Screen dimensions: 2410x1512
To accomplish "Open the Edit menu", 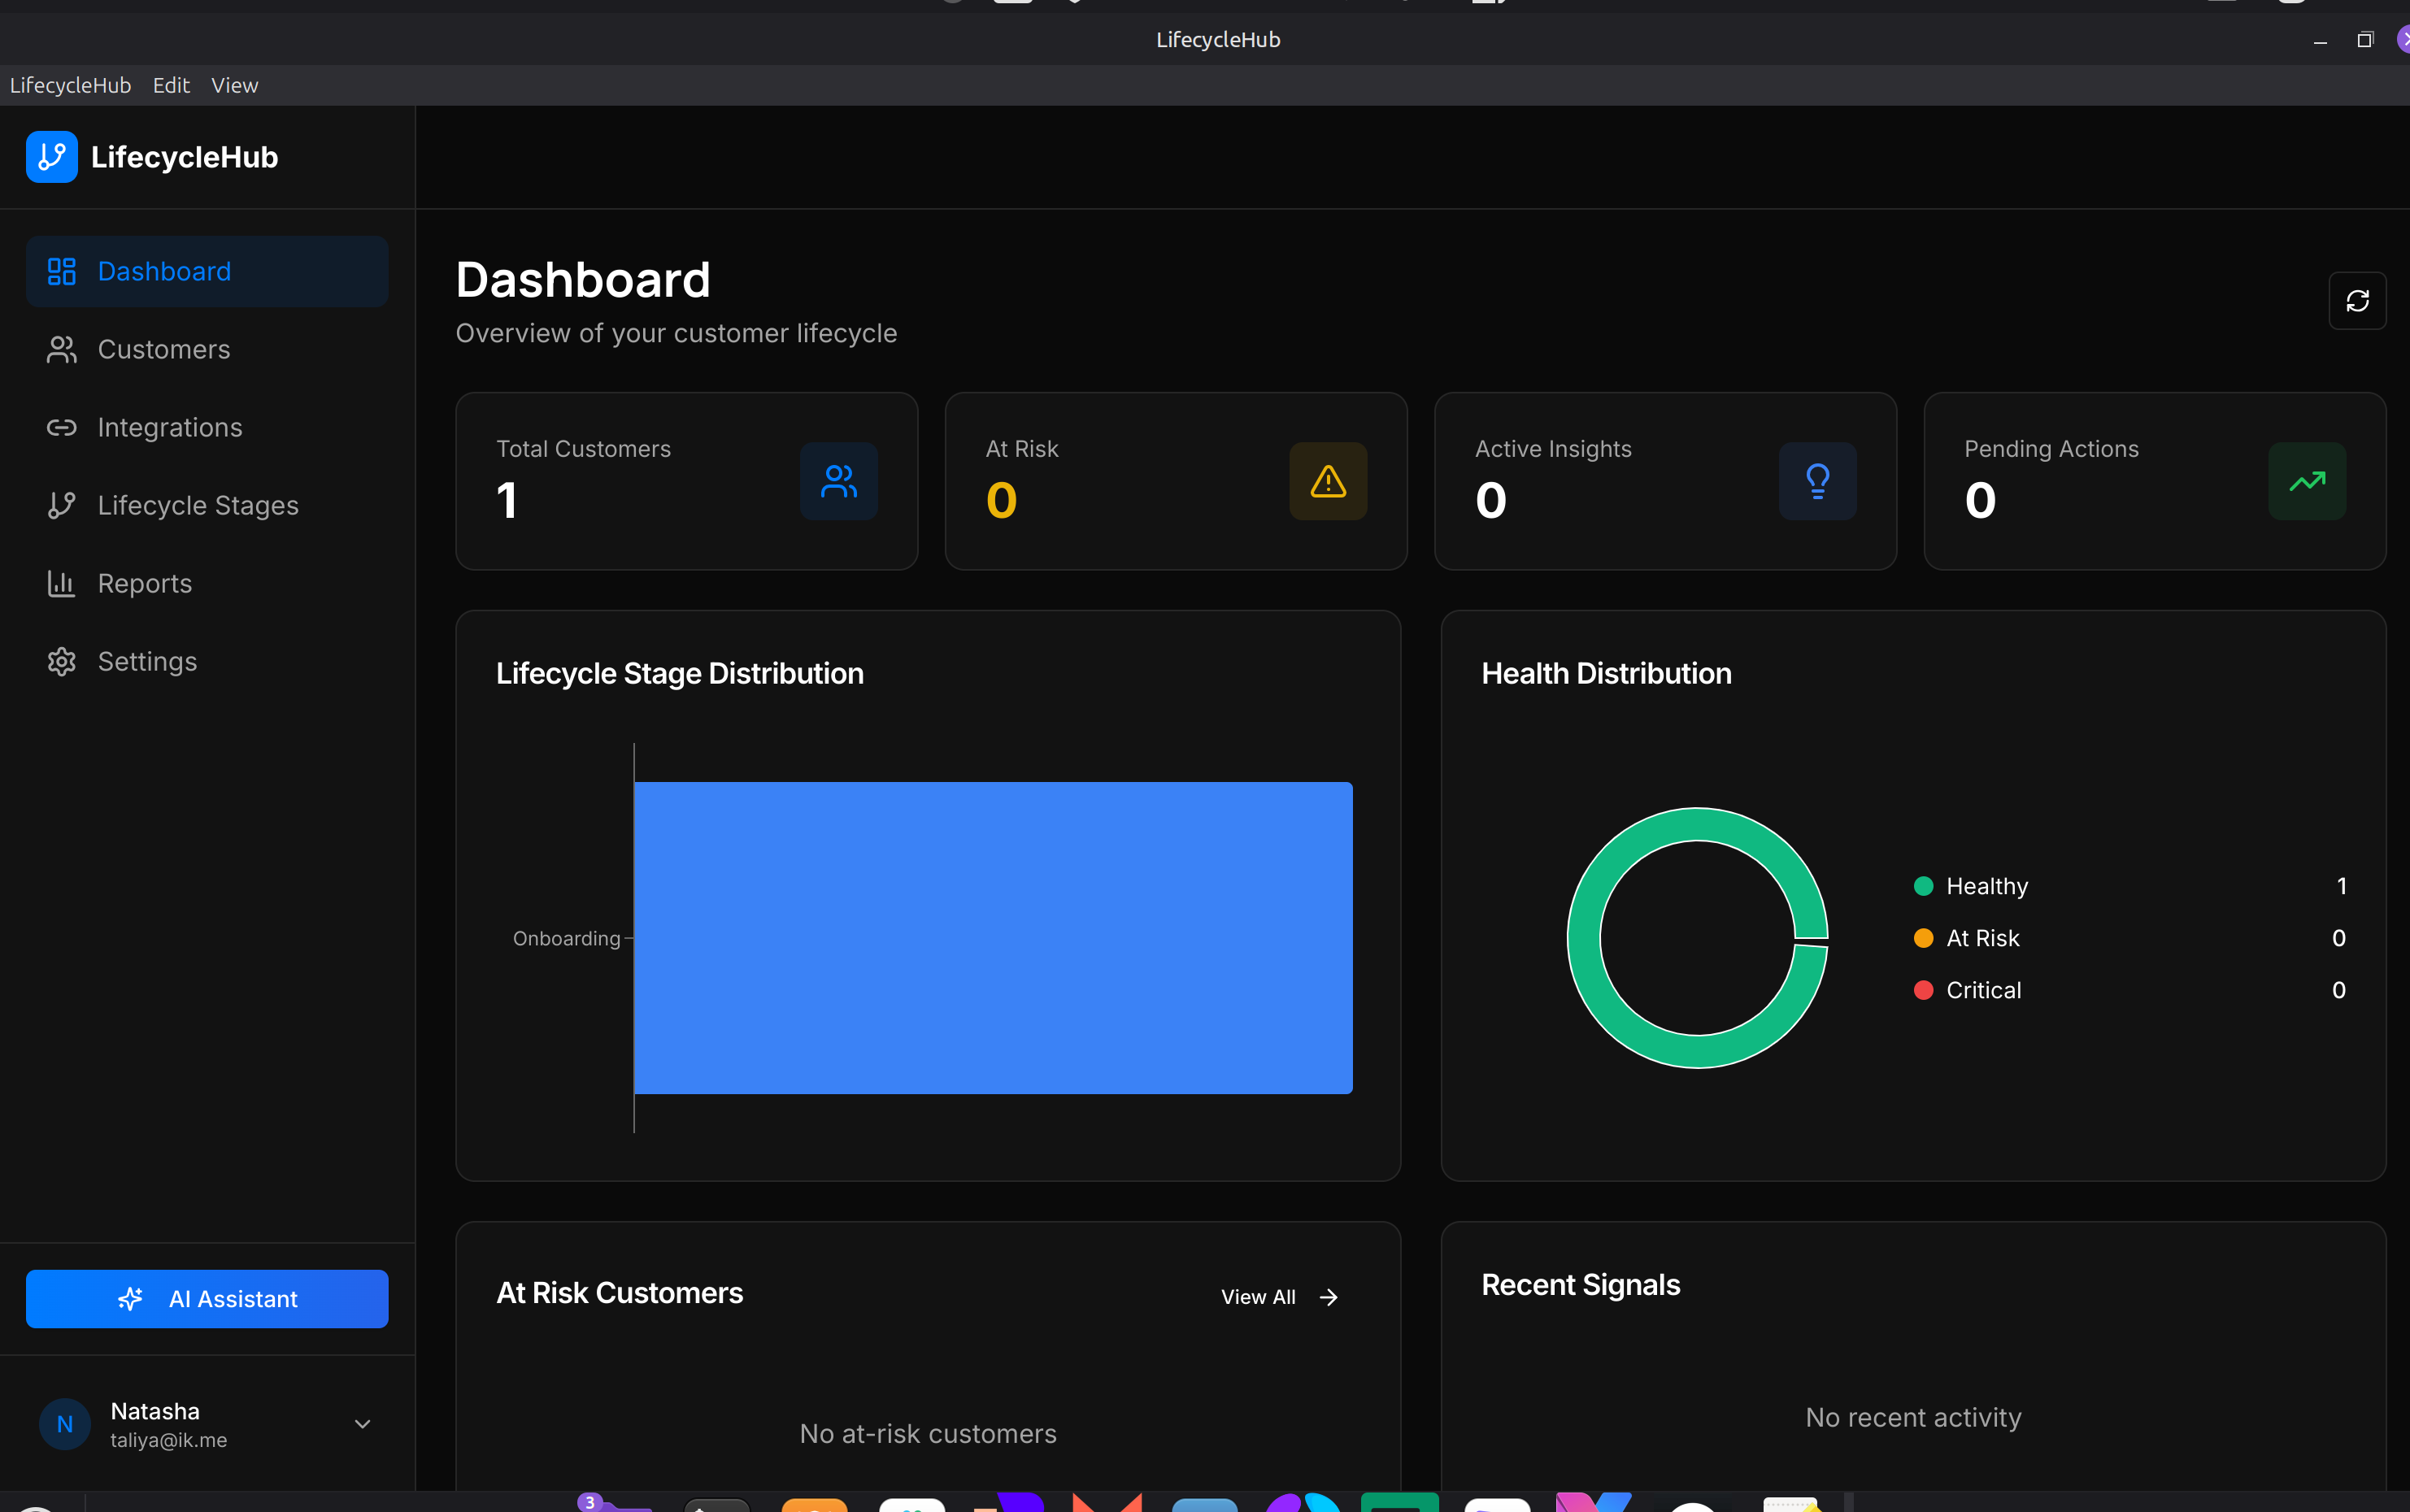I will coord(170,85).
